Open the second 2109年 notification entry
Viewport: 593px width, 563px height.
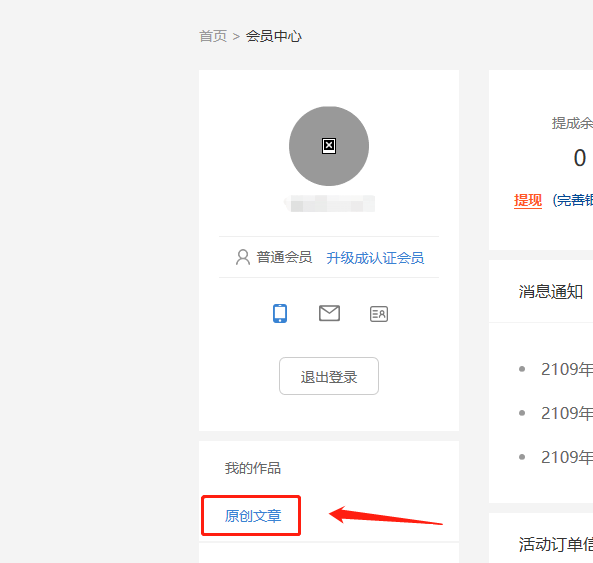click(567, 413)
